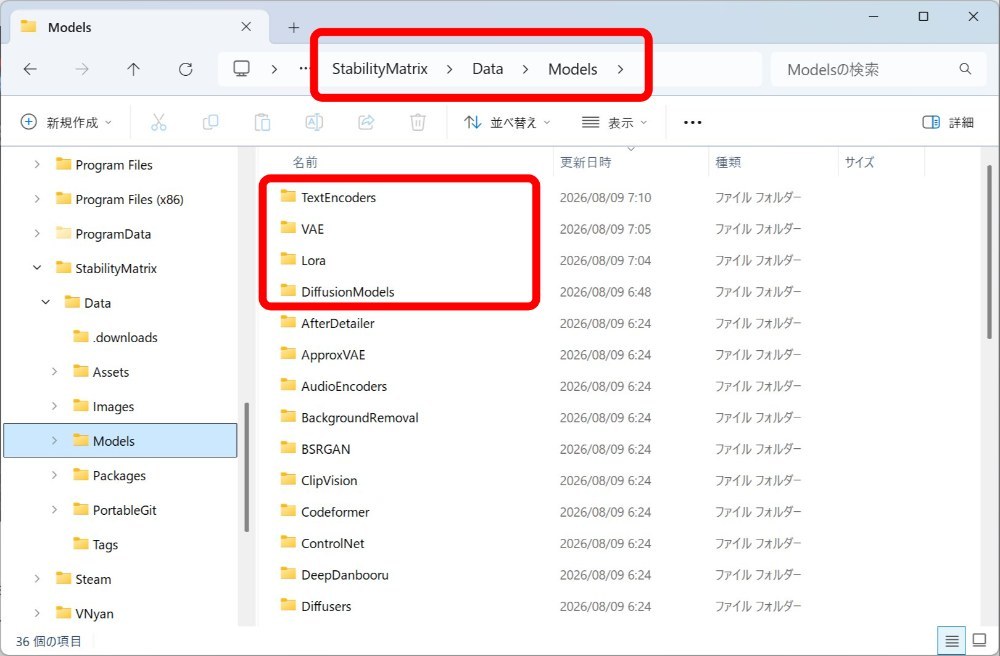Screen dimensions: 1000x656
Task: Click the Copy icon in toolbar
Action: pyautogui.click(x=210, y=122)
